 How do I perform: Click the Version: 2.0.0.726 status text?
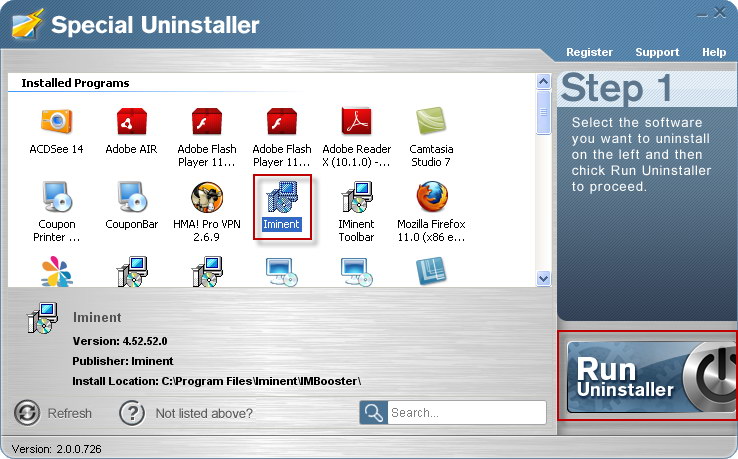point(56,449)
